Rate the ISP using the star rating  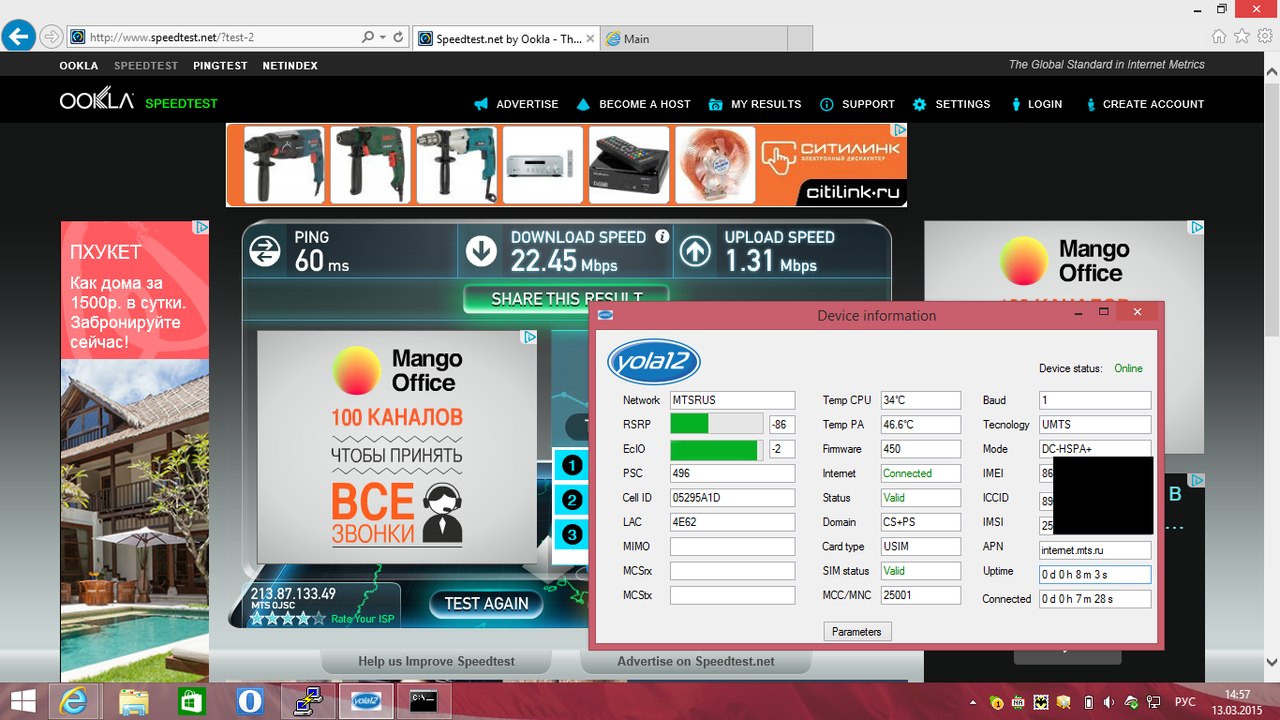pyautogui.click(x=287, y=619)
